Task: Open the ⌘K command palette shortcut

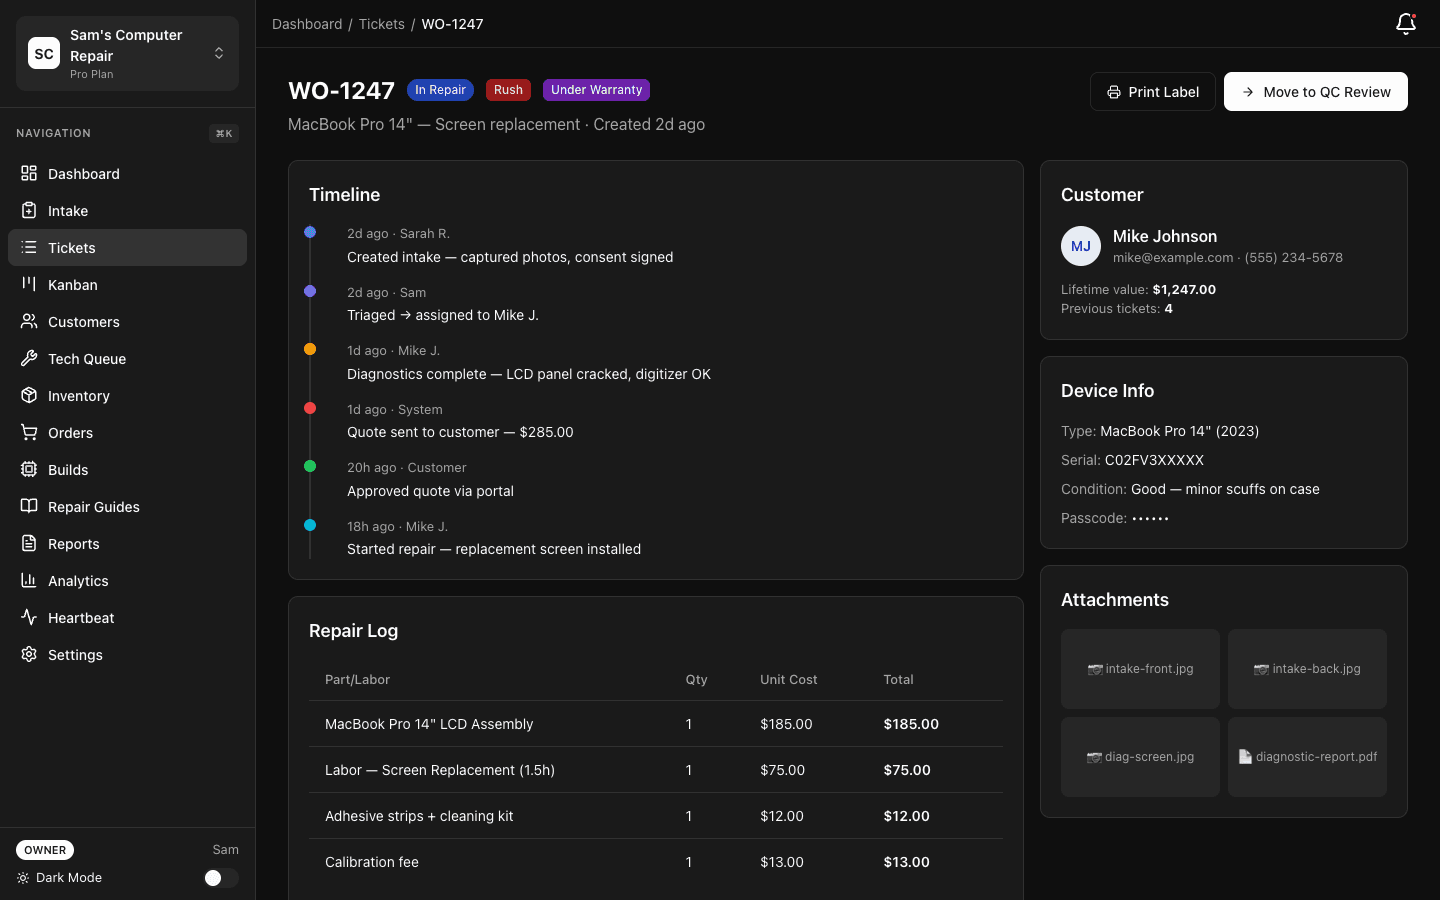Action: click(x=223, y=134)
